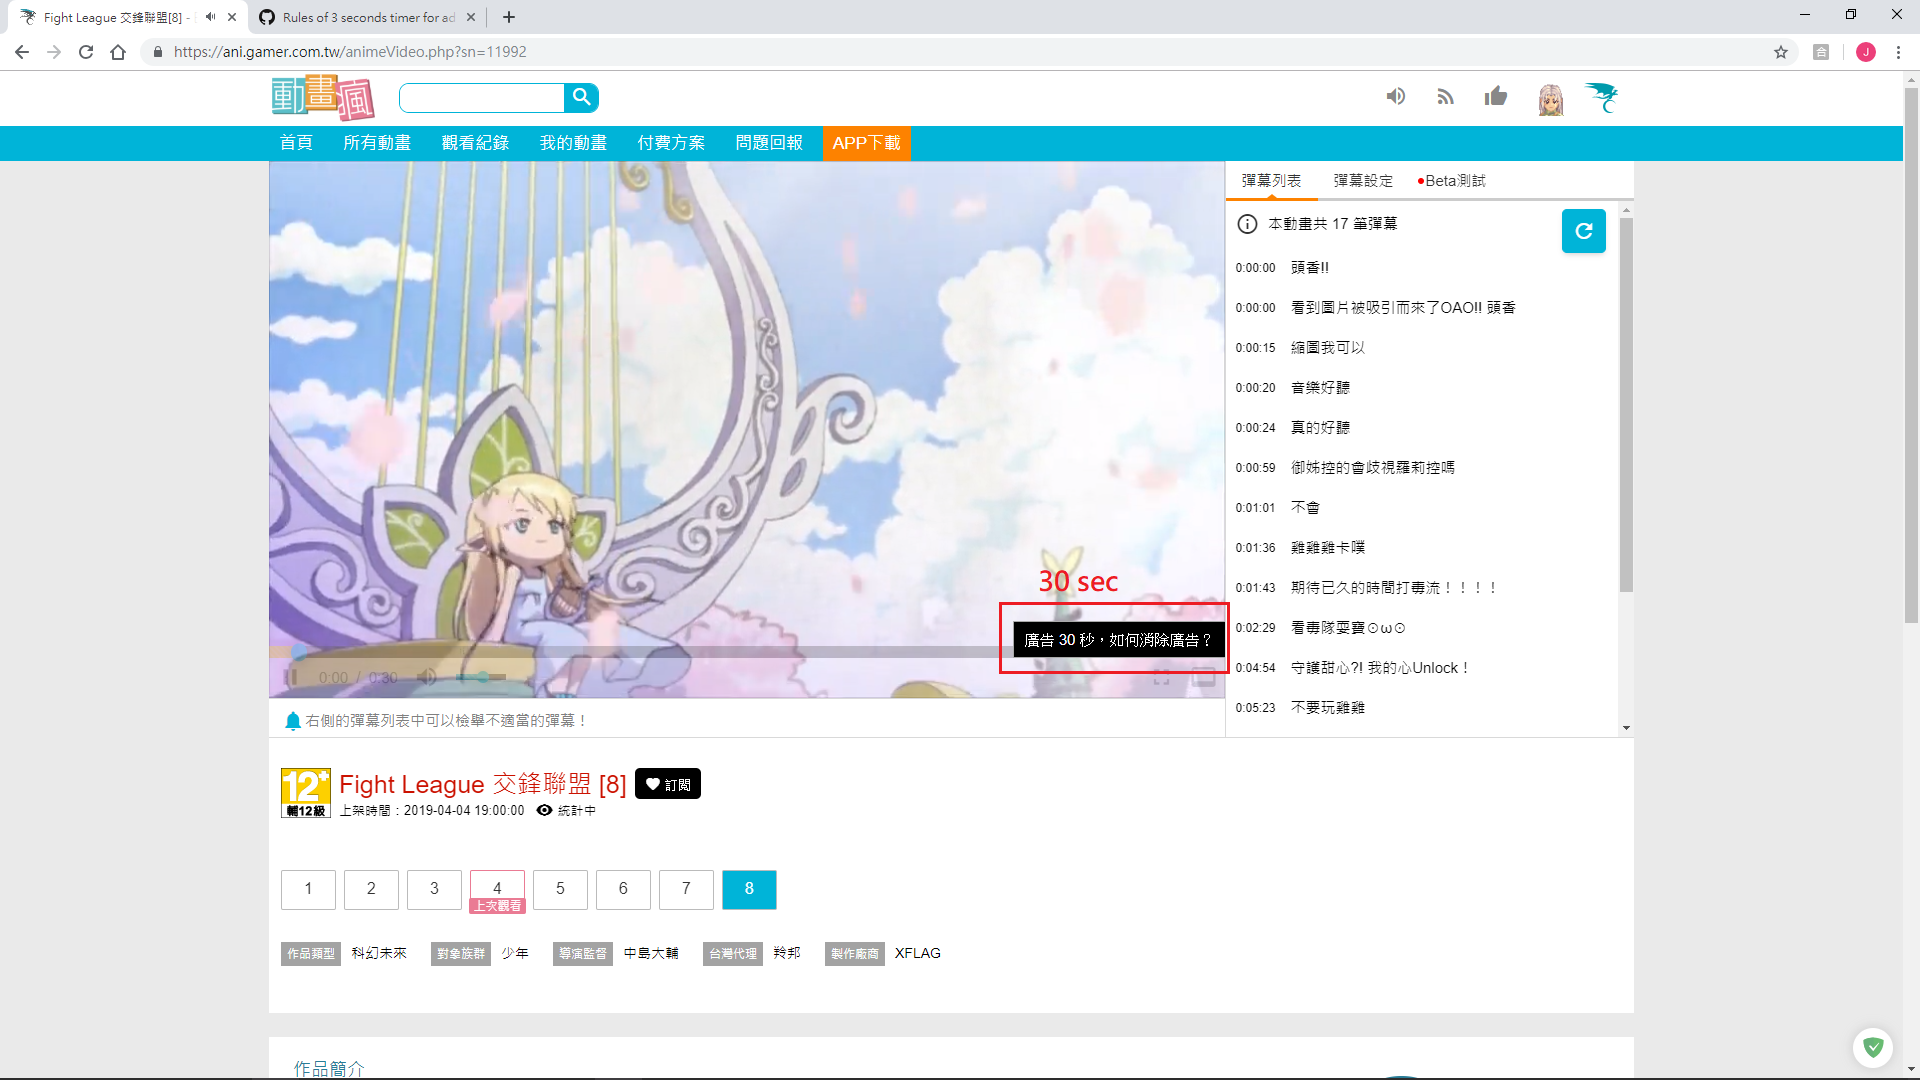Viewport: 1920px width, 1080px height.
Task: Select episode 6
Action: tap(623, 889)
